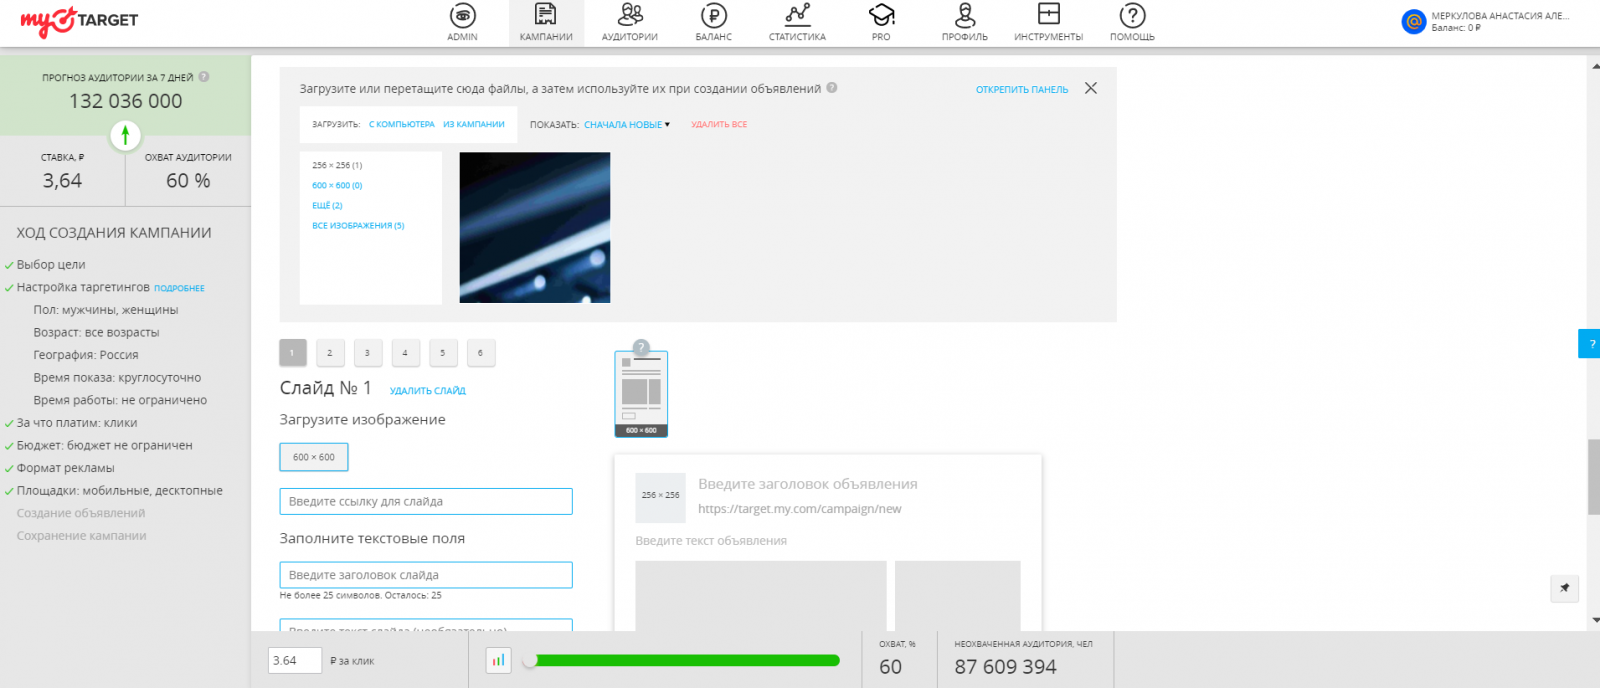This screenshot has width=1600, height=688.
Task: Click the 256 × 256 logo placeholder in preview
Action: coord(660,497)
